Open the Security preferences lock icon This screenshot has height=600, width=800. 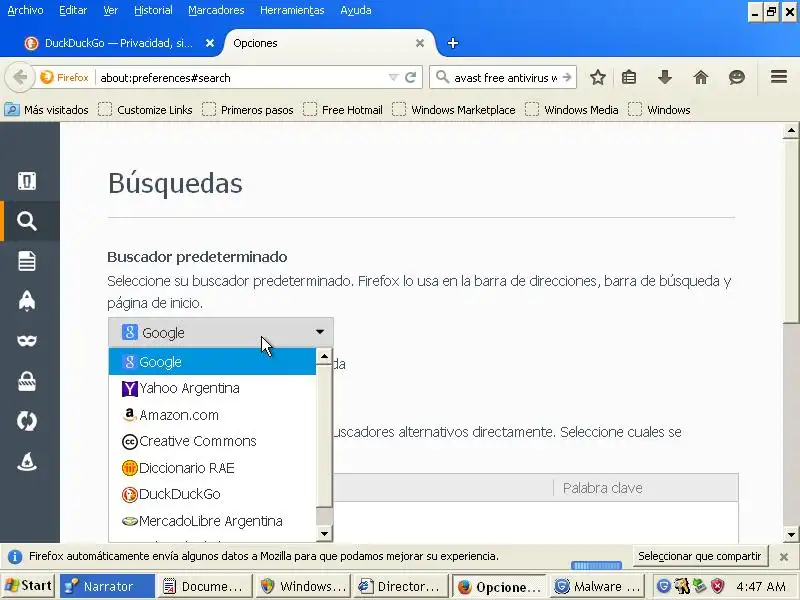[27, 381]
